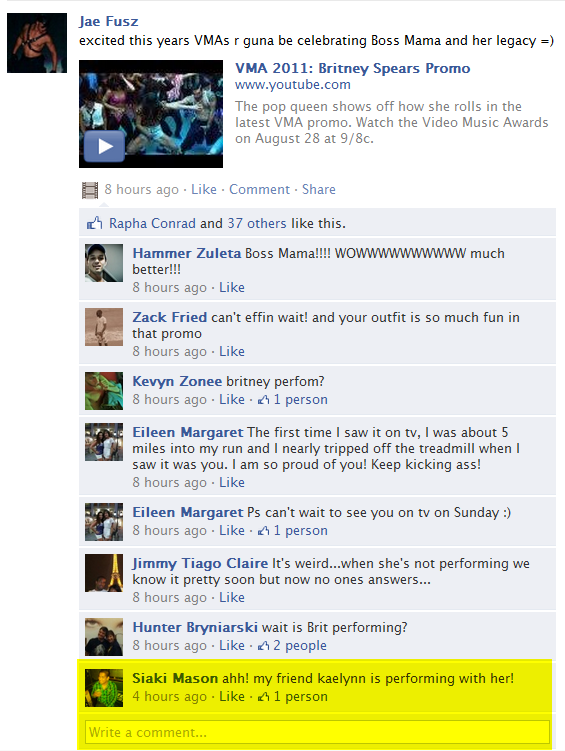Open Jimmy Tiago Claire's Eiffel Tower avatar

click(x=104, y=573)
